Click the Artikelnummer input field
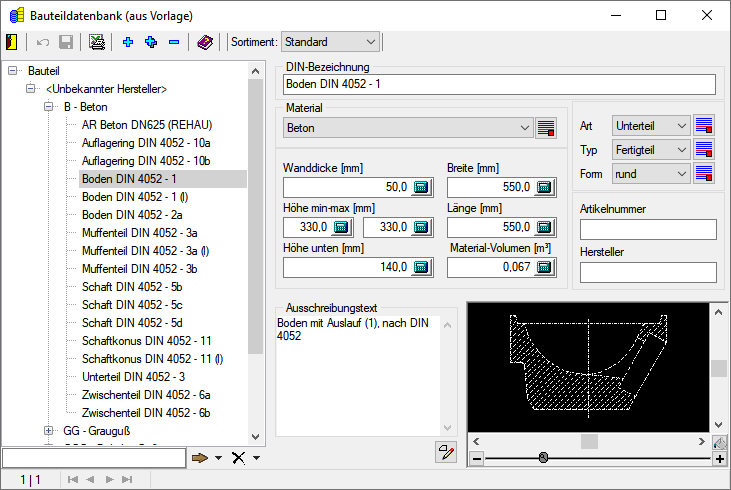The height and width of the screenshot is (490, 731). pyautogui.click(x=648, y=230)
